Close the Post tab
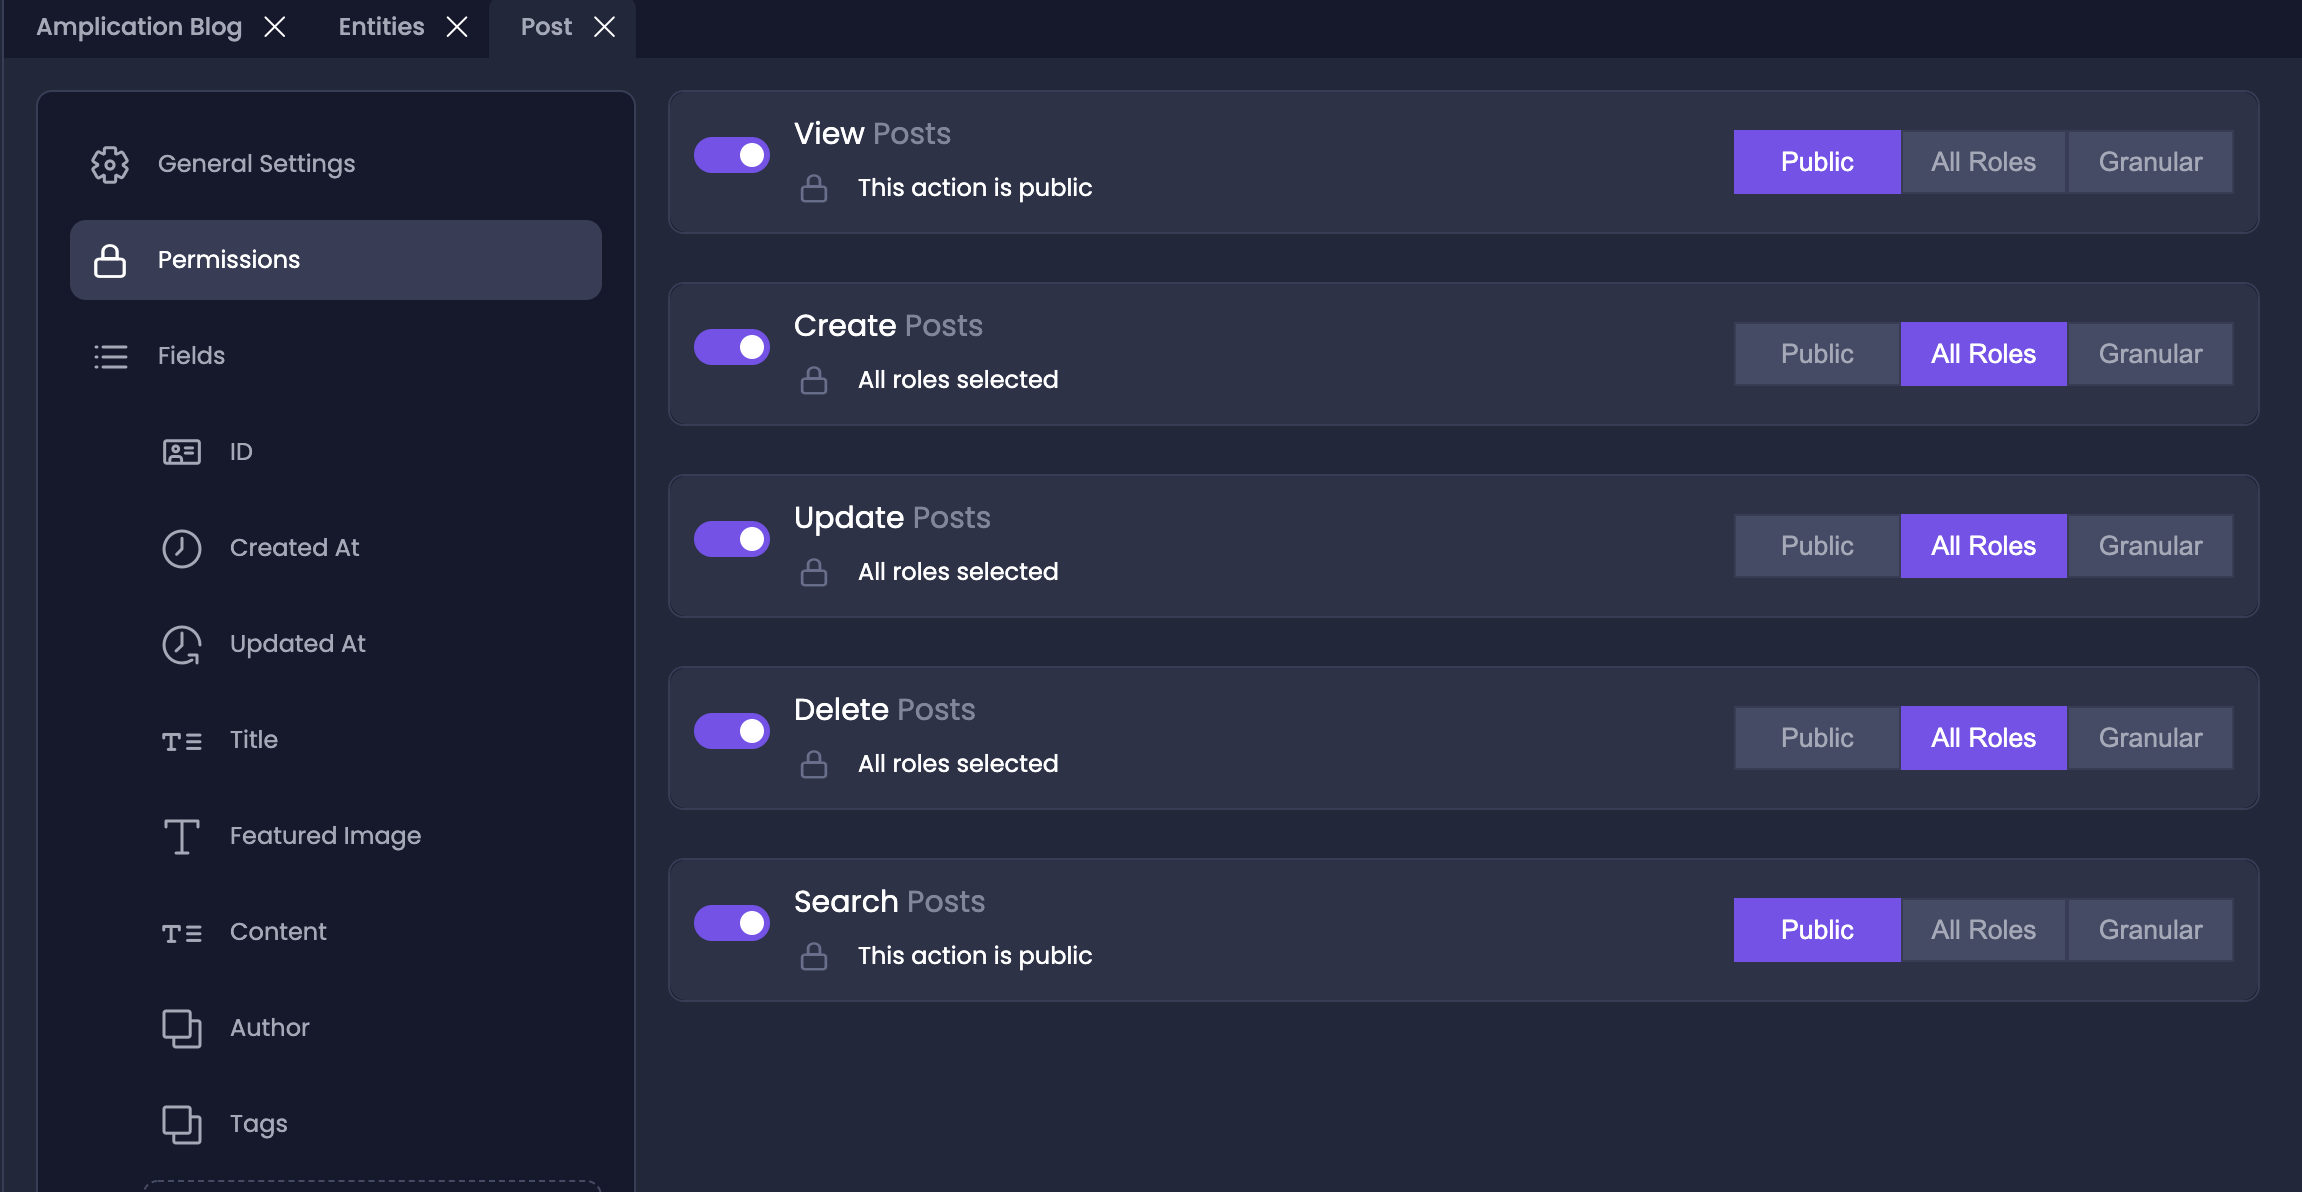The height and width of the screenshot is (1192, 2302). pyautogui.click(x=604, y=27)
